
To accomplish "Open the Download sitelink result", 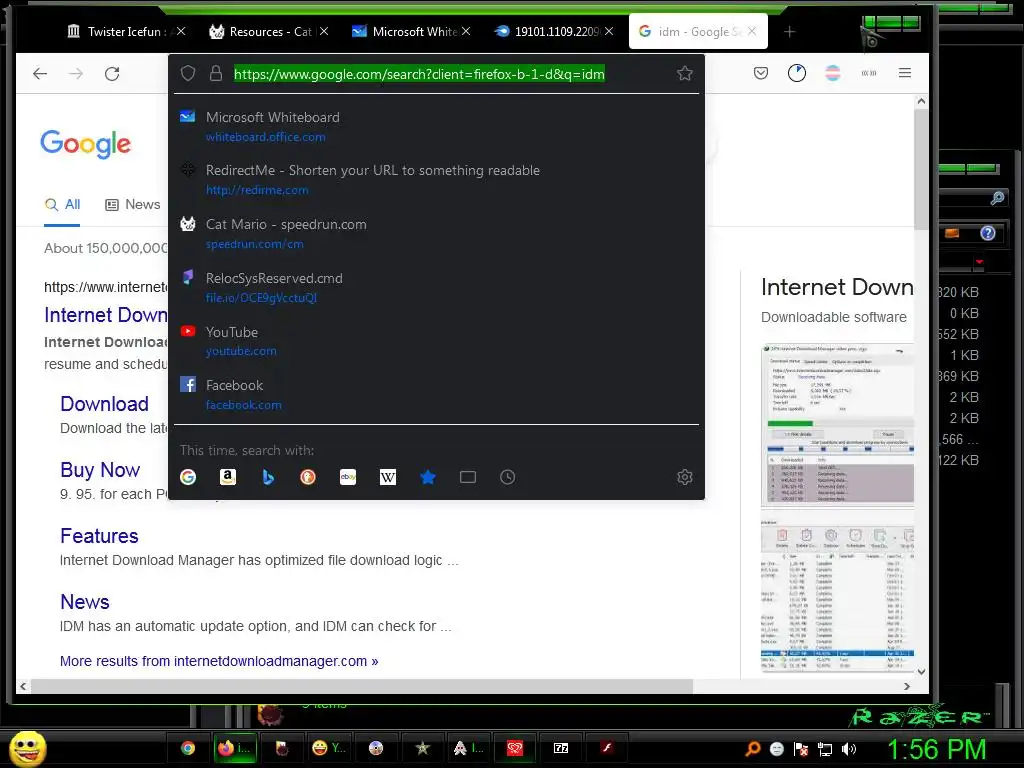I will [104, 404].
